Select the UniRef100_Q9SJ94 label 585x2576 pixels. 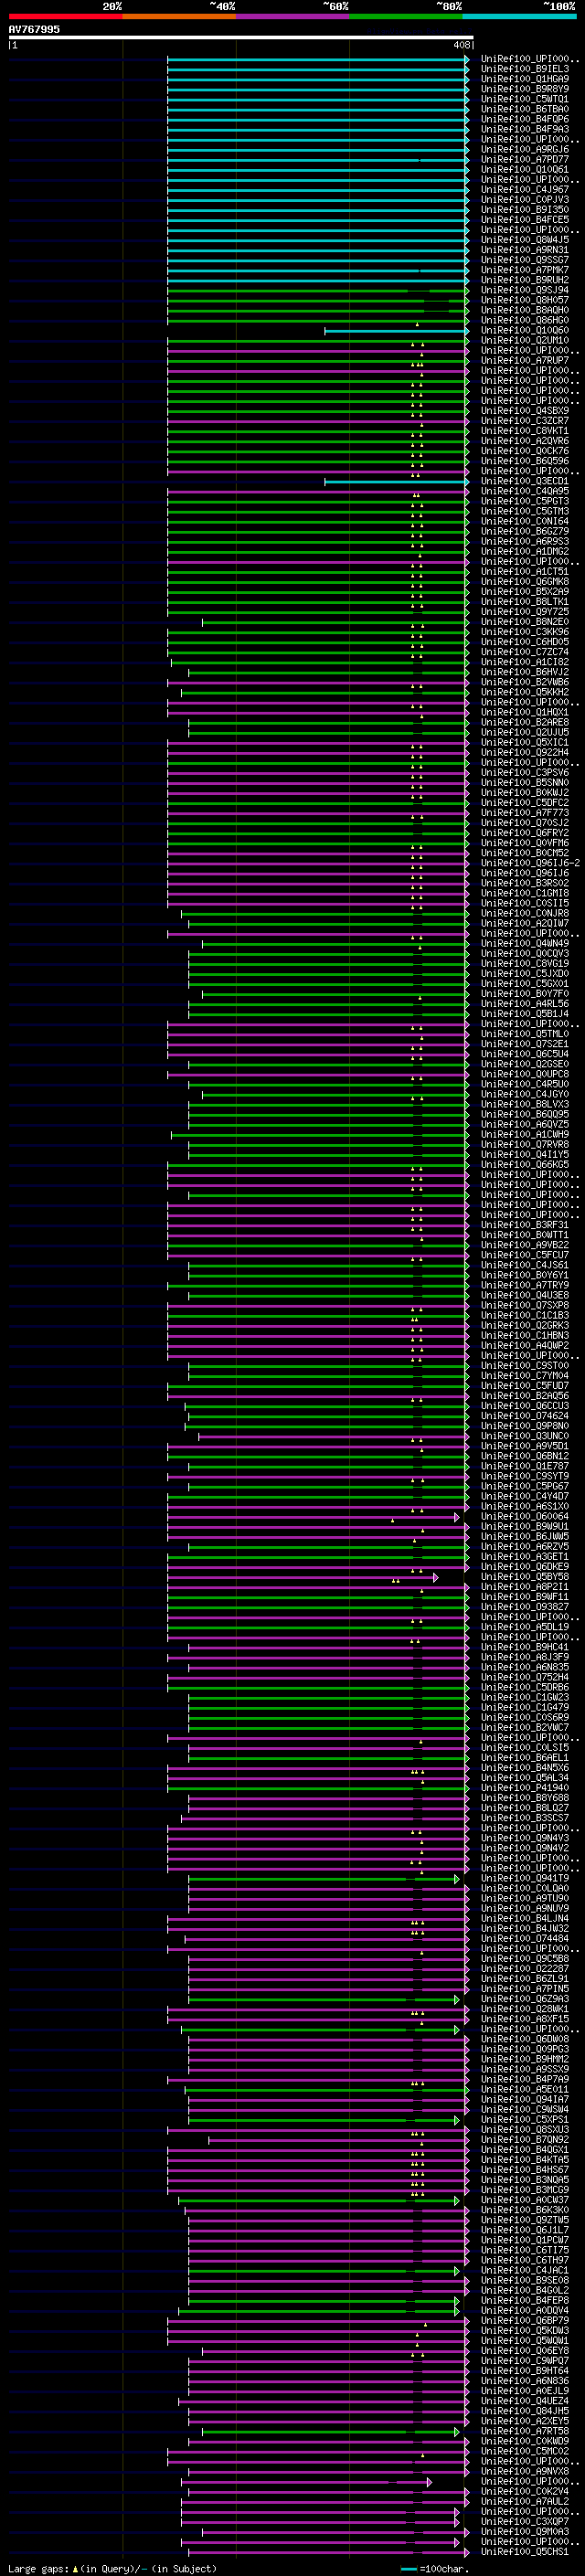click(524, 290)
